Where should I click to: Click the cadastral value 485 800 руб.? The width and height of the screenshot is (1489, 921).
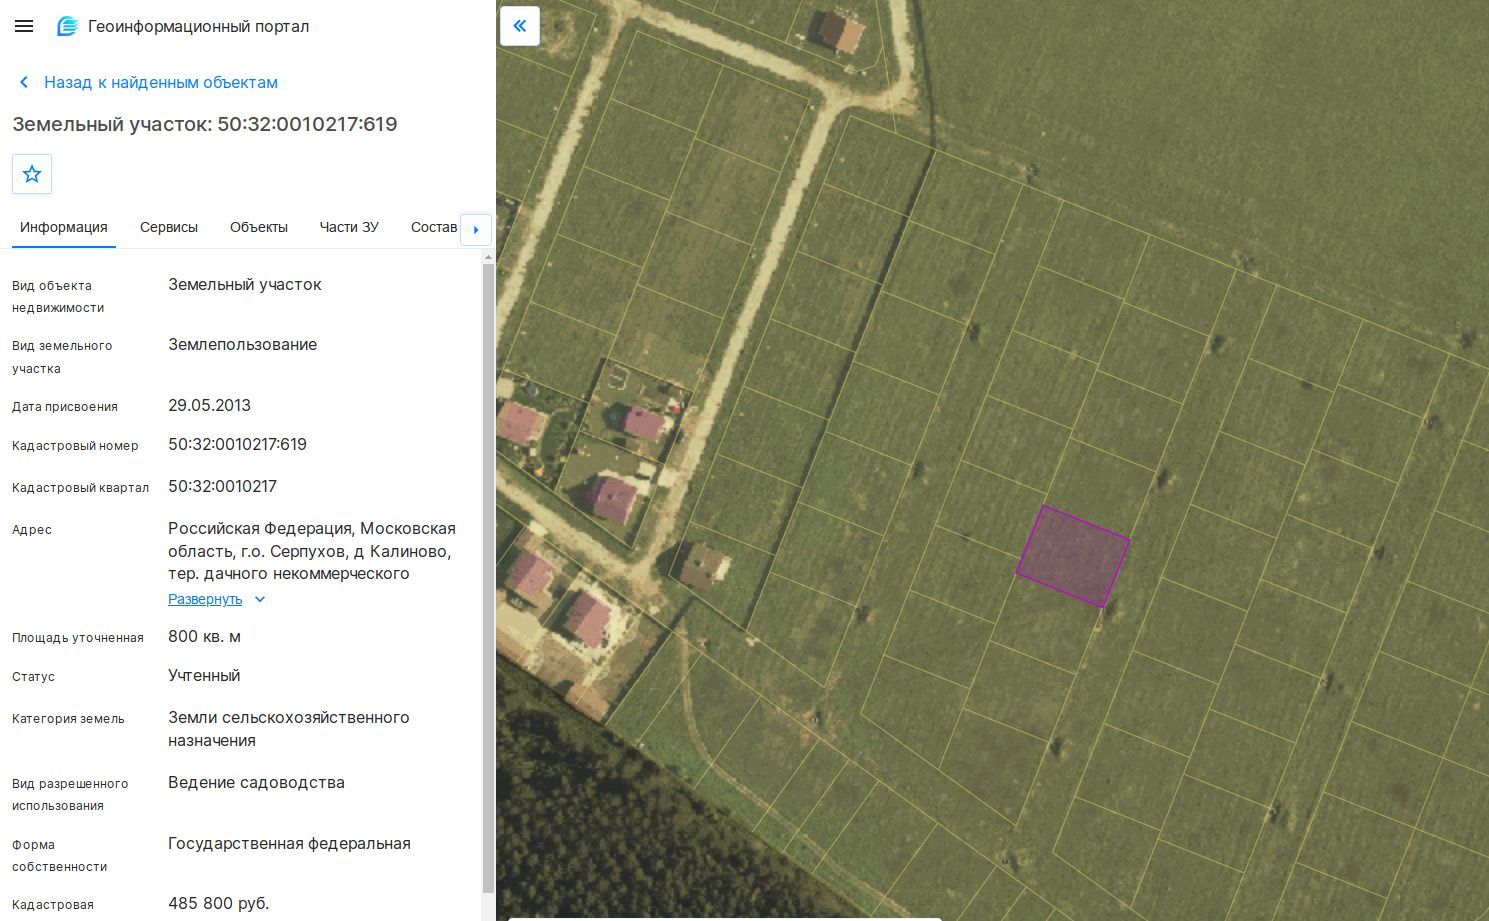click(x=219, y=903)
